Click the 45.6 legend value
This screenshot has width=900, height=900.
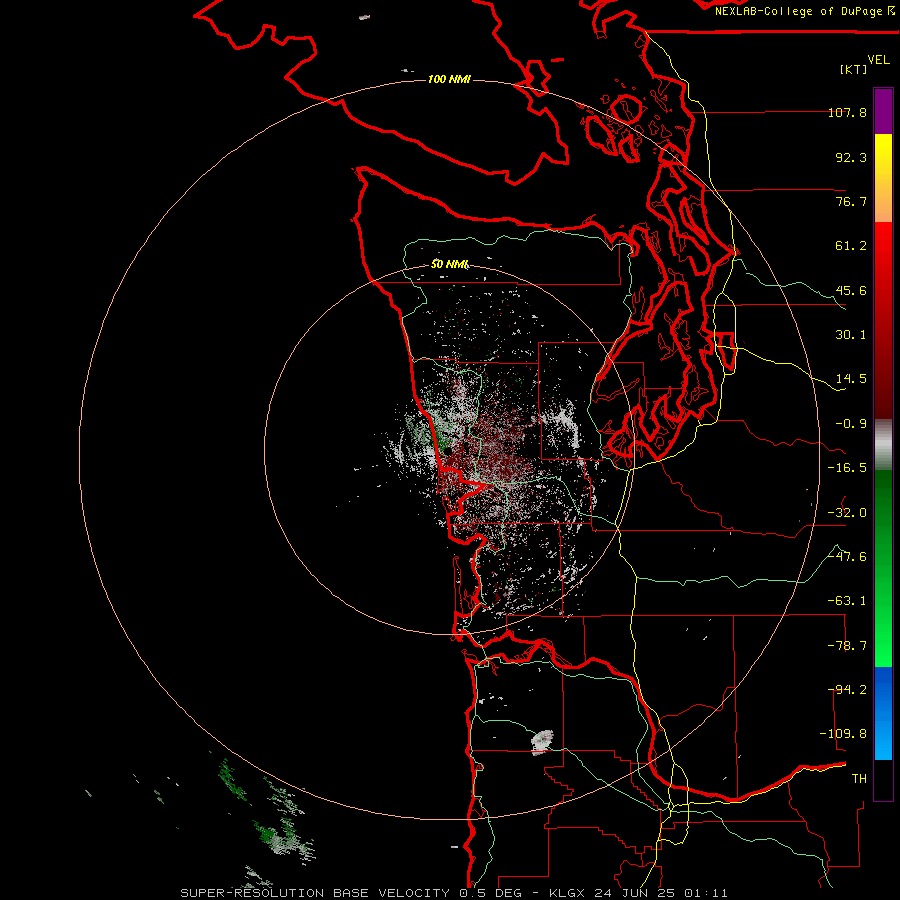point(851,290)
